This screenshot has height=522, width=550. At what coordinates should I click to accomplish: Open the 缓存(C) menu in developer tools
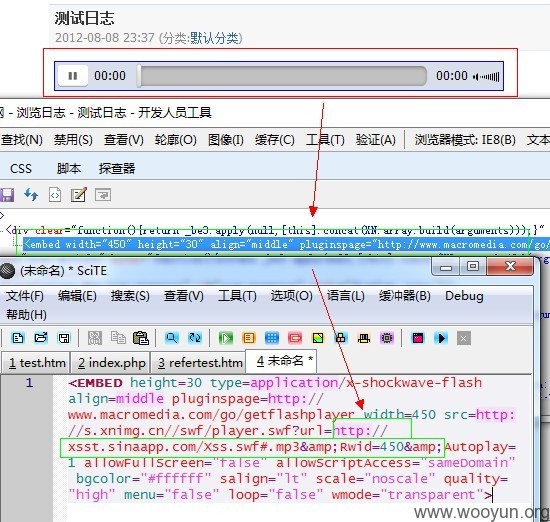275,140
